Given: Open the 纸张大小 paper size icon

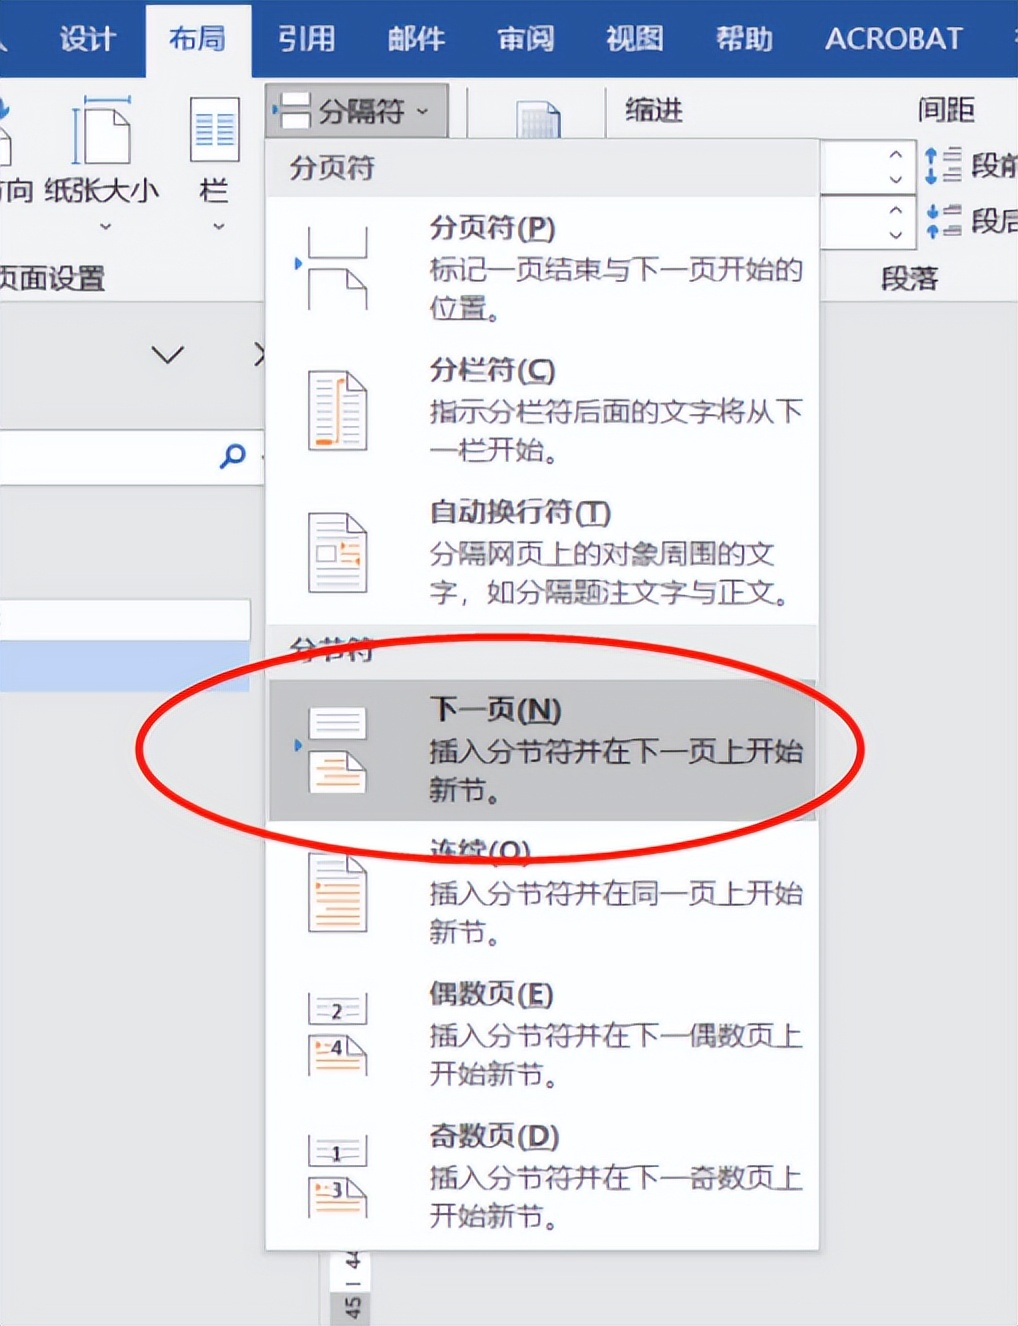Looking at the screenshot, I should (101, 130).
